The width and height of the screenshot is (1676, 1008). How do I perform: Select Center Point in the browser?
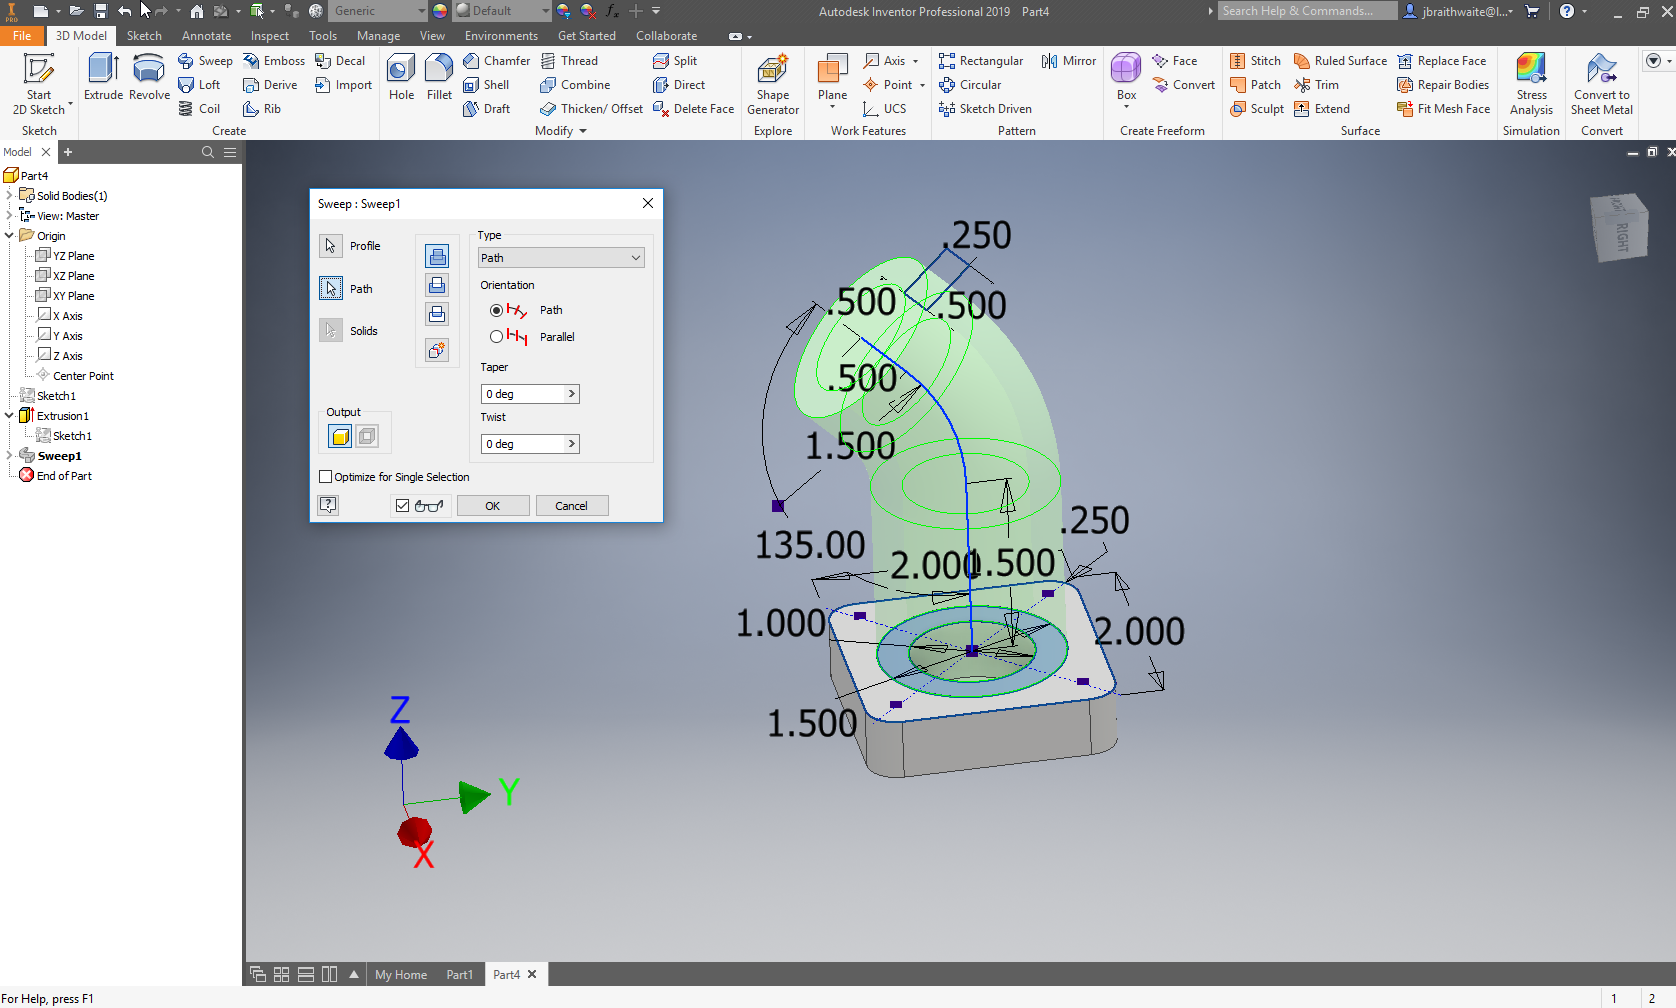[75, 376]
